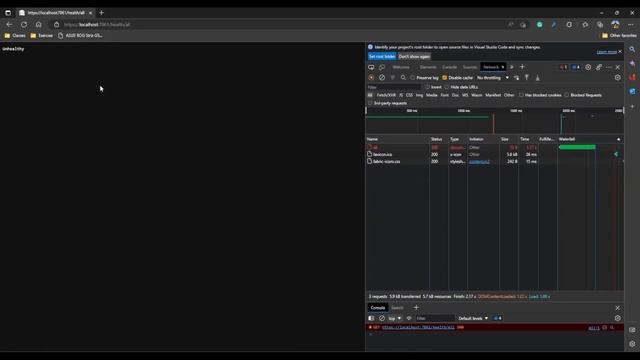
Task: Select the favicon.ico request row
Action: 494,154
